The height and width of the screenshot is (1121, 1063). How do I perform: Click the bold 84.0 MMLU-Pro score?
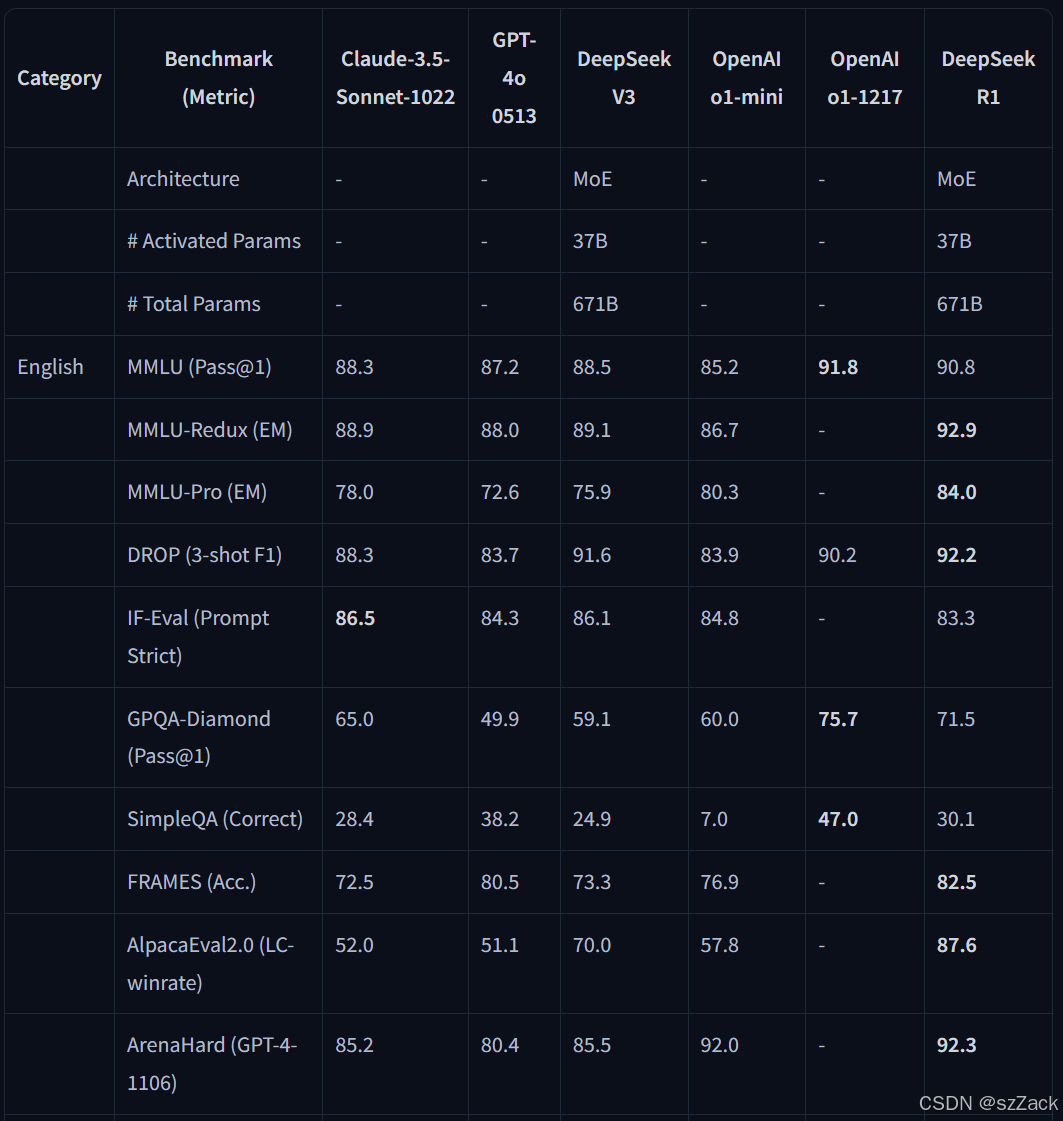tap(956, 492)
